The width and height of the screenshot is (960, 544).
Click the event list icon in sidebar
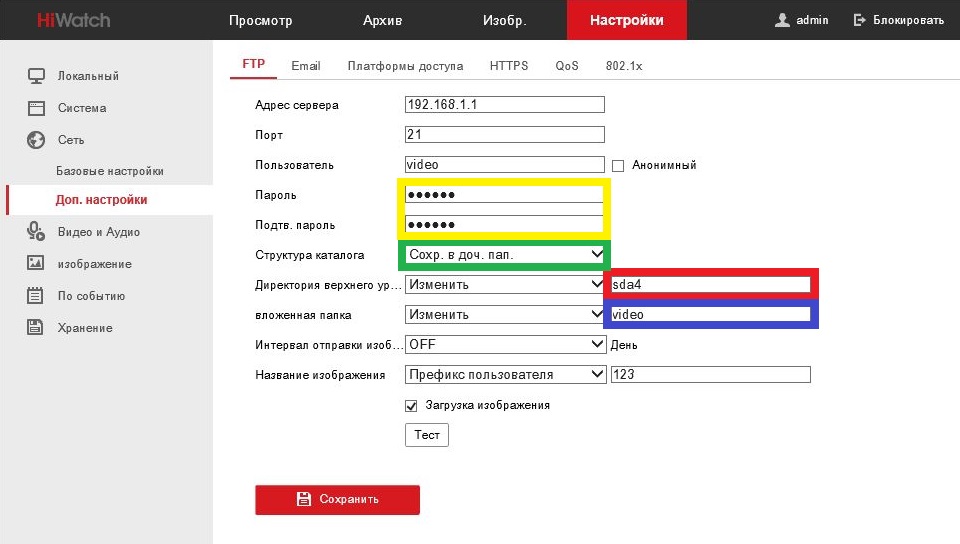pos(36,296)
